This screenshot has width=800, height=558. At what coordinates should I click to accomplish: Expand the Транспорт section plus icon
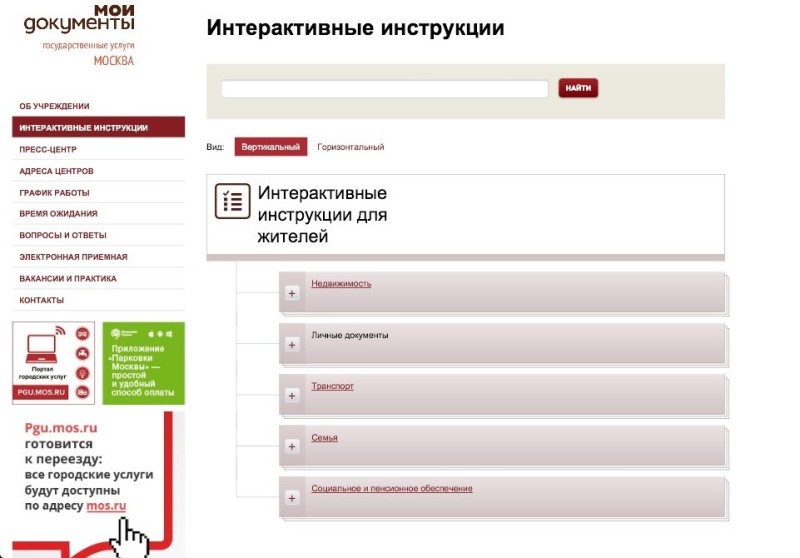click(x=292, y=396)
